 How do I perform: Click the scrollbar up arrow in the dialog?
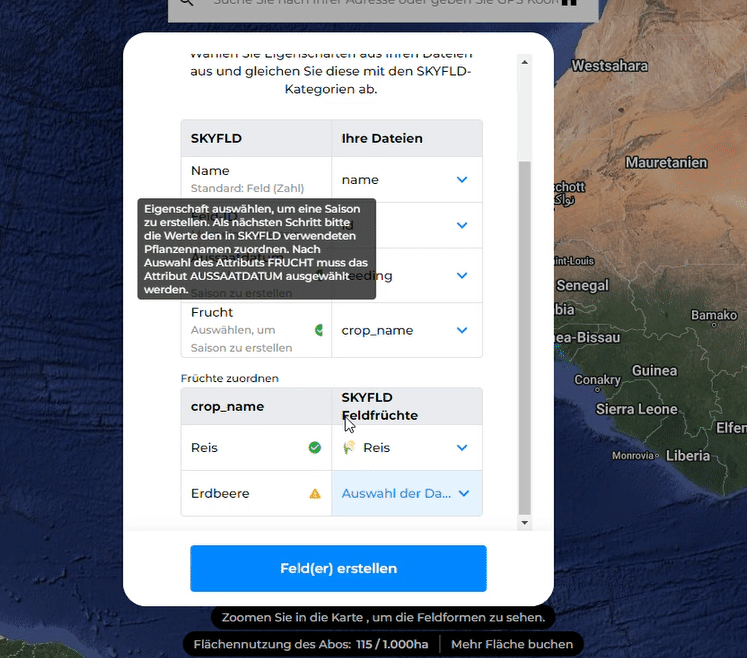(x=525, y=62)
